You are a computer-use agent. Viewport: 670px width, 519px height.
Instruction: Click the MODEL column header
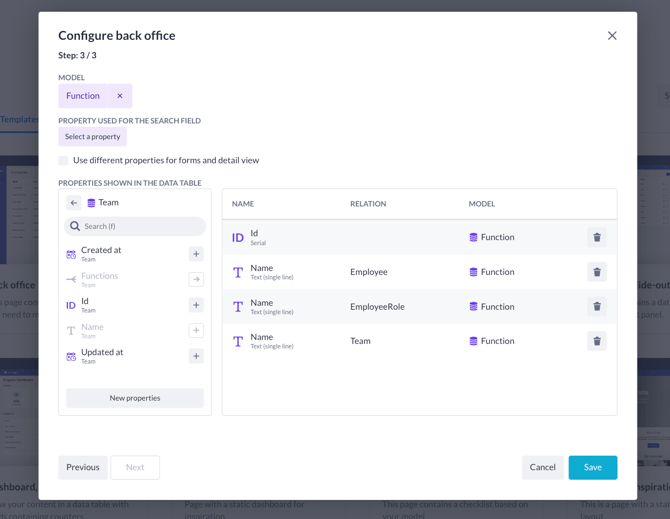tap(482, 204)
